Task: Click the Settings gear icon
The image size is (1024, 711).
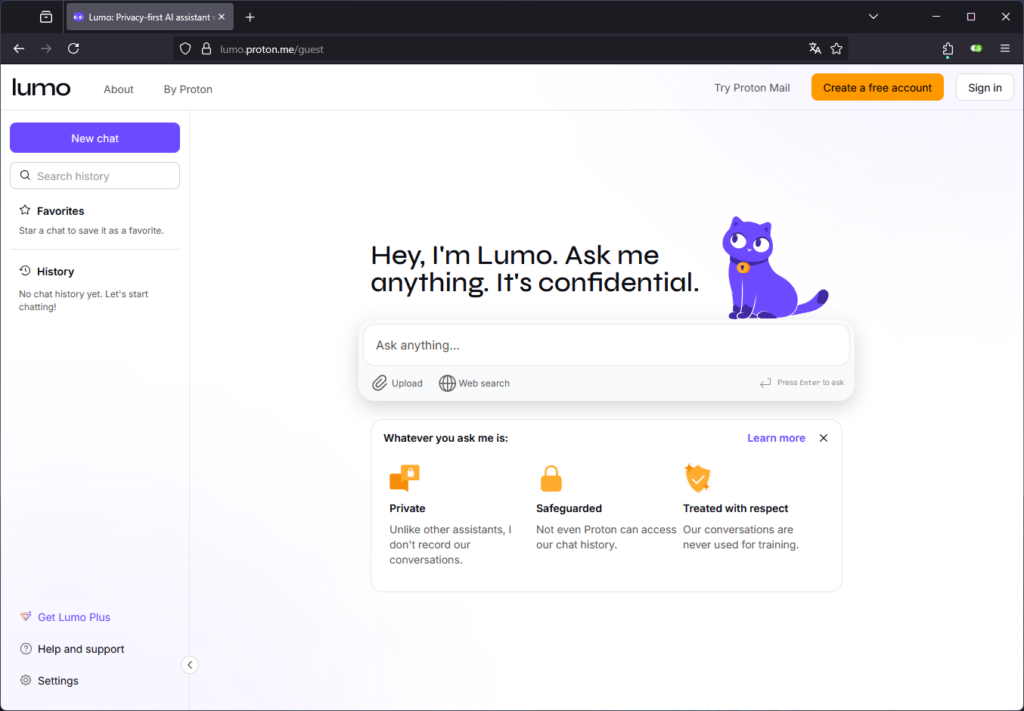Action: coord(25,680)
